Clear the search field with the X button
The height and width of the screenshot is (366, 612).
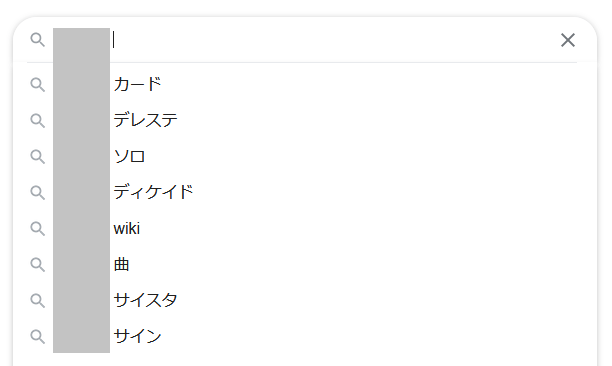(x=568, y=40)
